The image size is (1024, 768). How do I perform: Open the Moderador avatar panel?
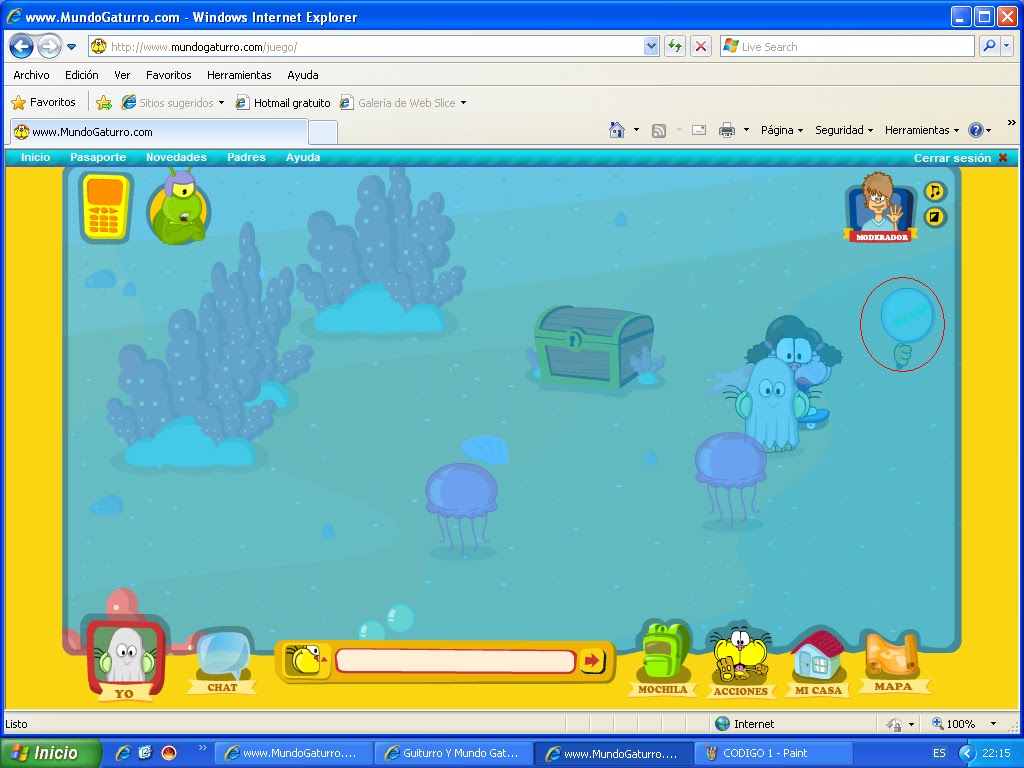pos(880,207)
